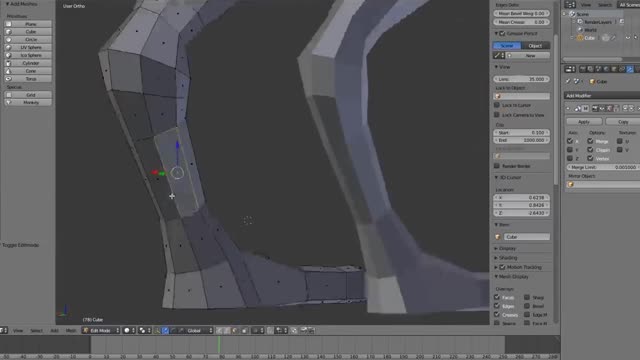640x360 pixels.
Task: Open the Edit Mode selector dropdown
Action: pyautogui.click(x=101, y=331)
